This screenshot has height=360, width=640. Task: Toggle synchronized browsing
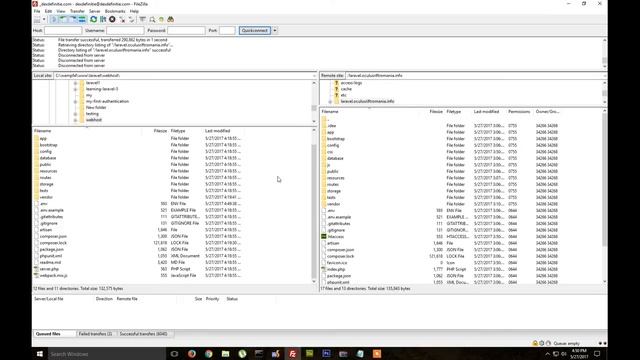[x=162, y=20]
